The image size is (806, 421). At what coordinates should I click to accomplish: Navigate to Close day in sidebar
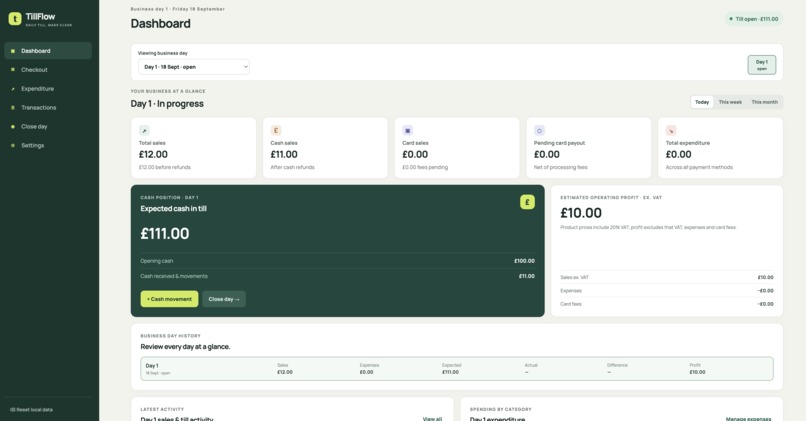(48, 126)
